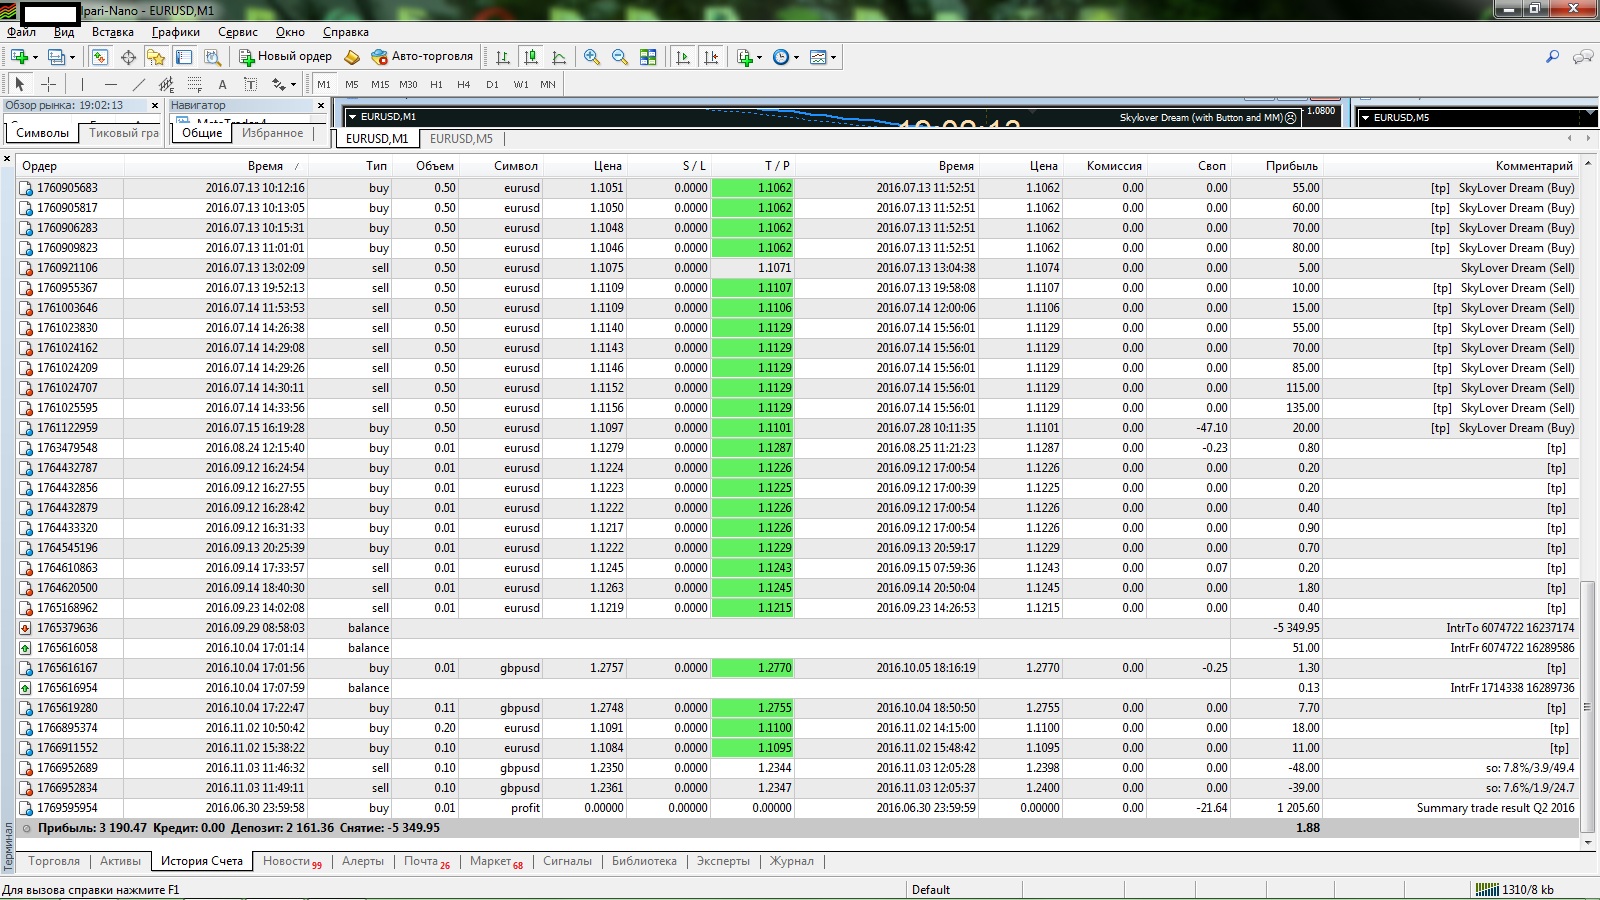The image size is (1600, 900).
Task: Select the crosshair tool
Action: tap(48, 84)
